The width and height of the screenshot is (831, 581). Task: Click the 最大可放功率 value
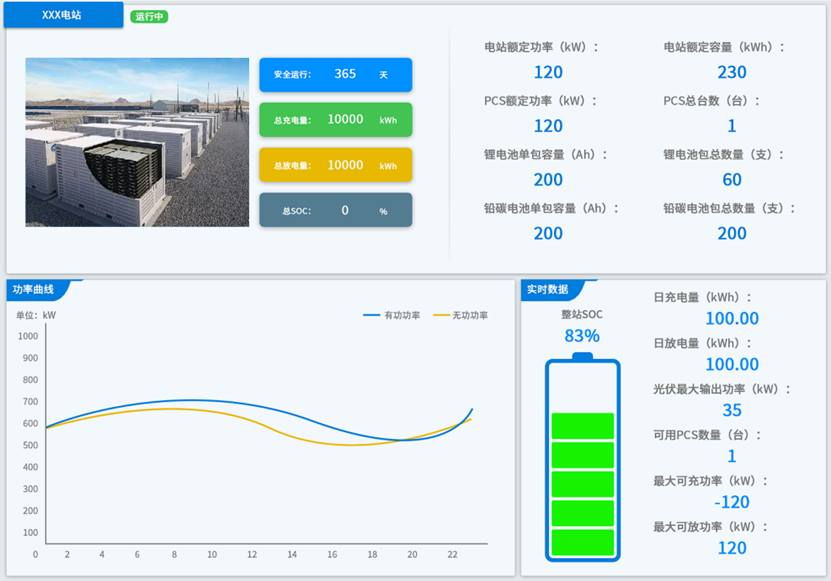(733, 548)
